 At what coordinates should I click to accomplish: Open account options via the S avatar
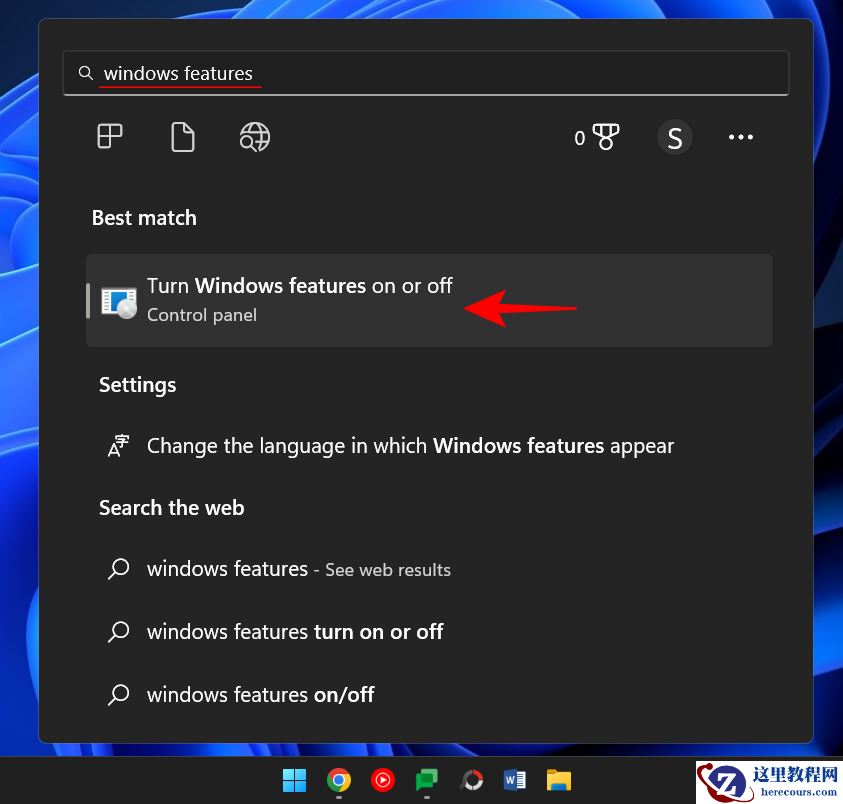675,137
